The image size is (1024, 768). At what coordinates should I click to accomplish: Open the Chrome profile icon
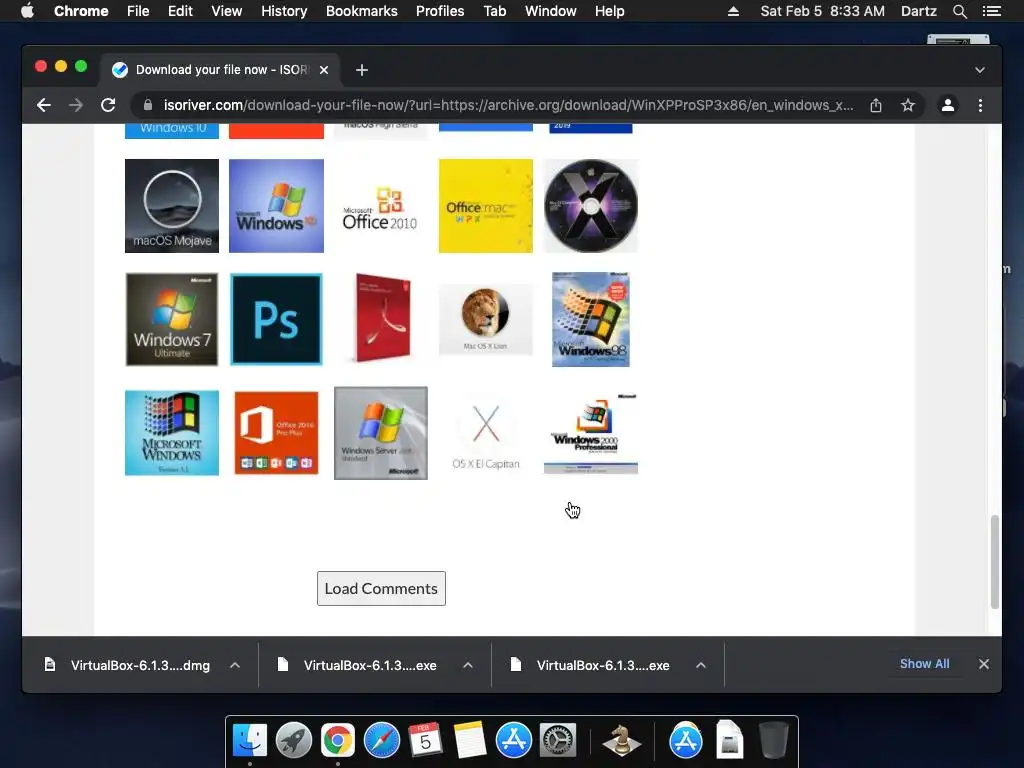(948, 105)
